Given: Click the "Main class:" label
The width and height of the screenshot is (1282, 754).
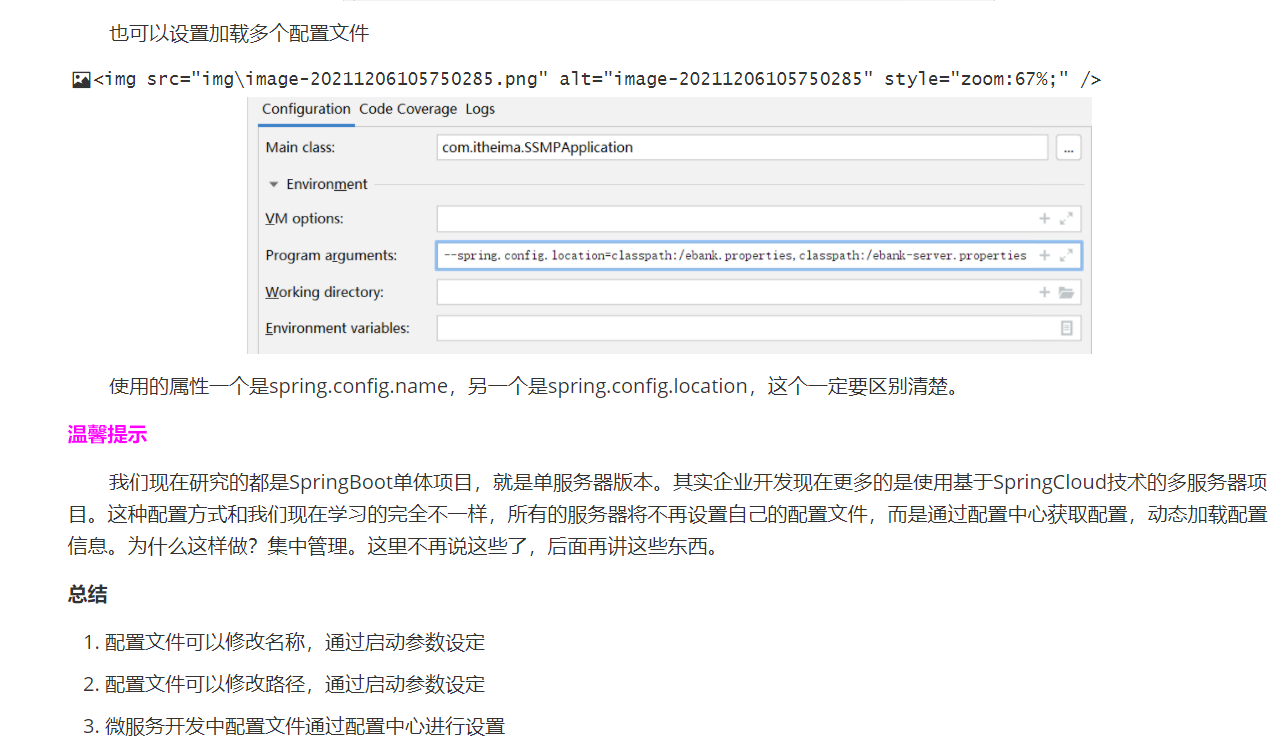Looking at the screenshot, I should click(x=300, y=148).
